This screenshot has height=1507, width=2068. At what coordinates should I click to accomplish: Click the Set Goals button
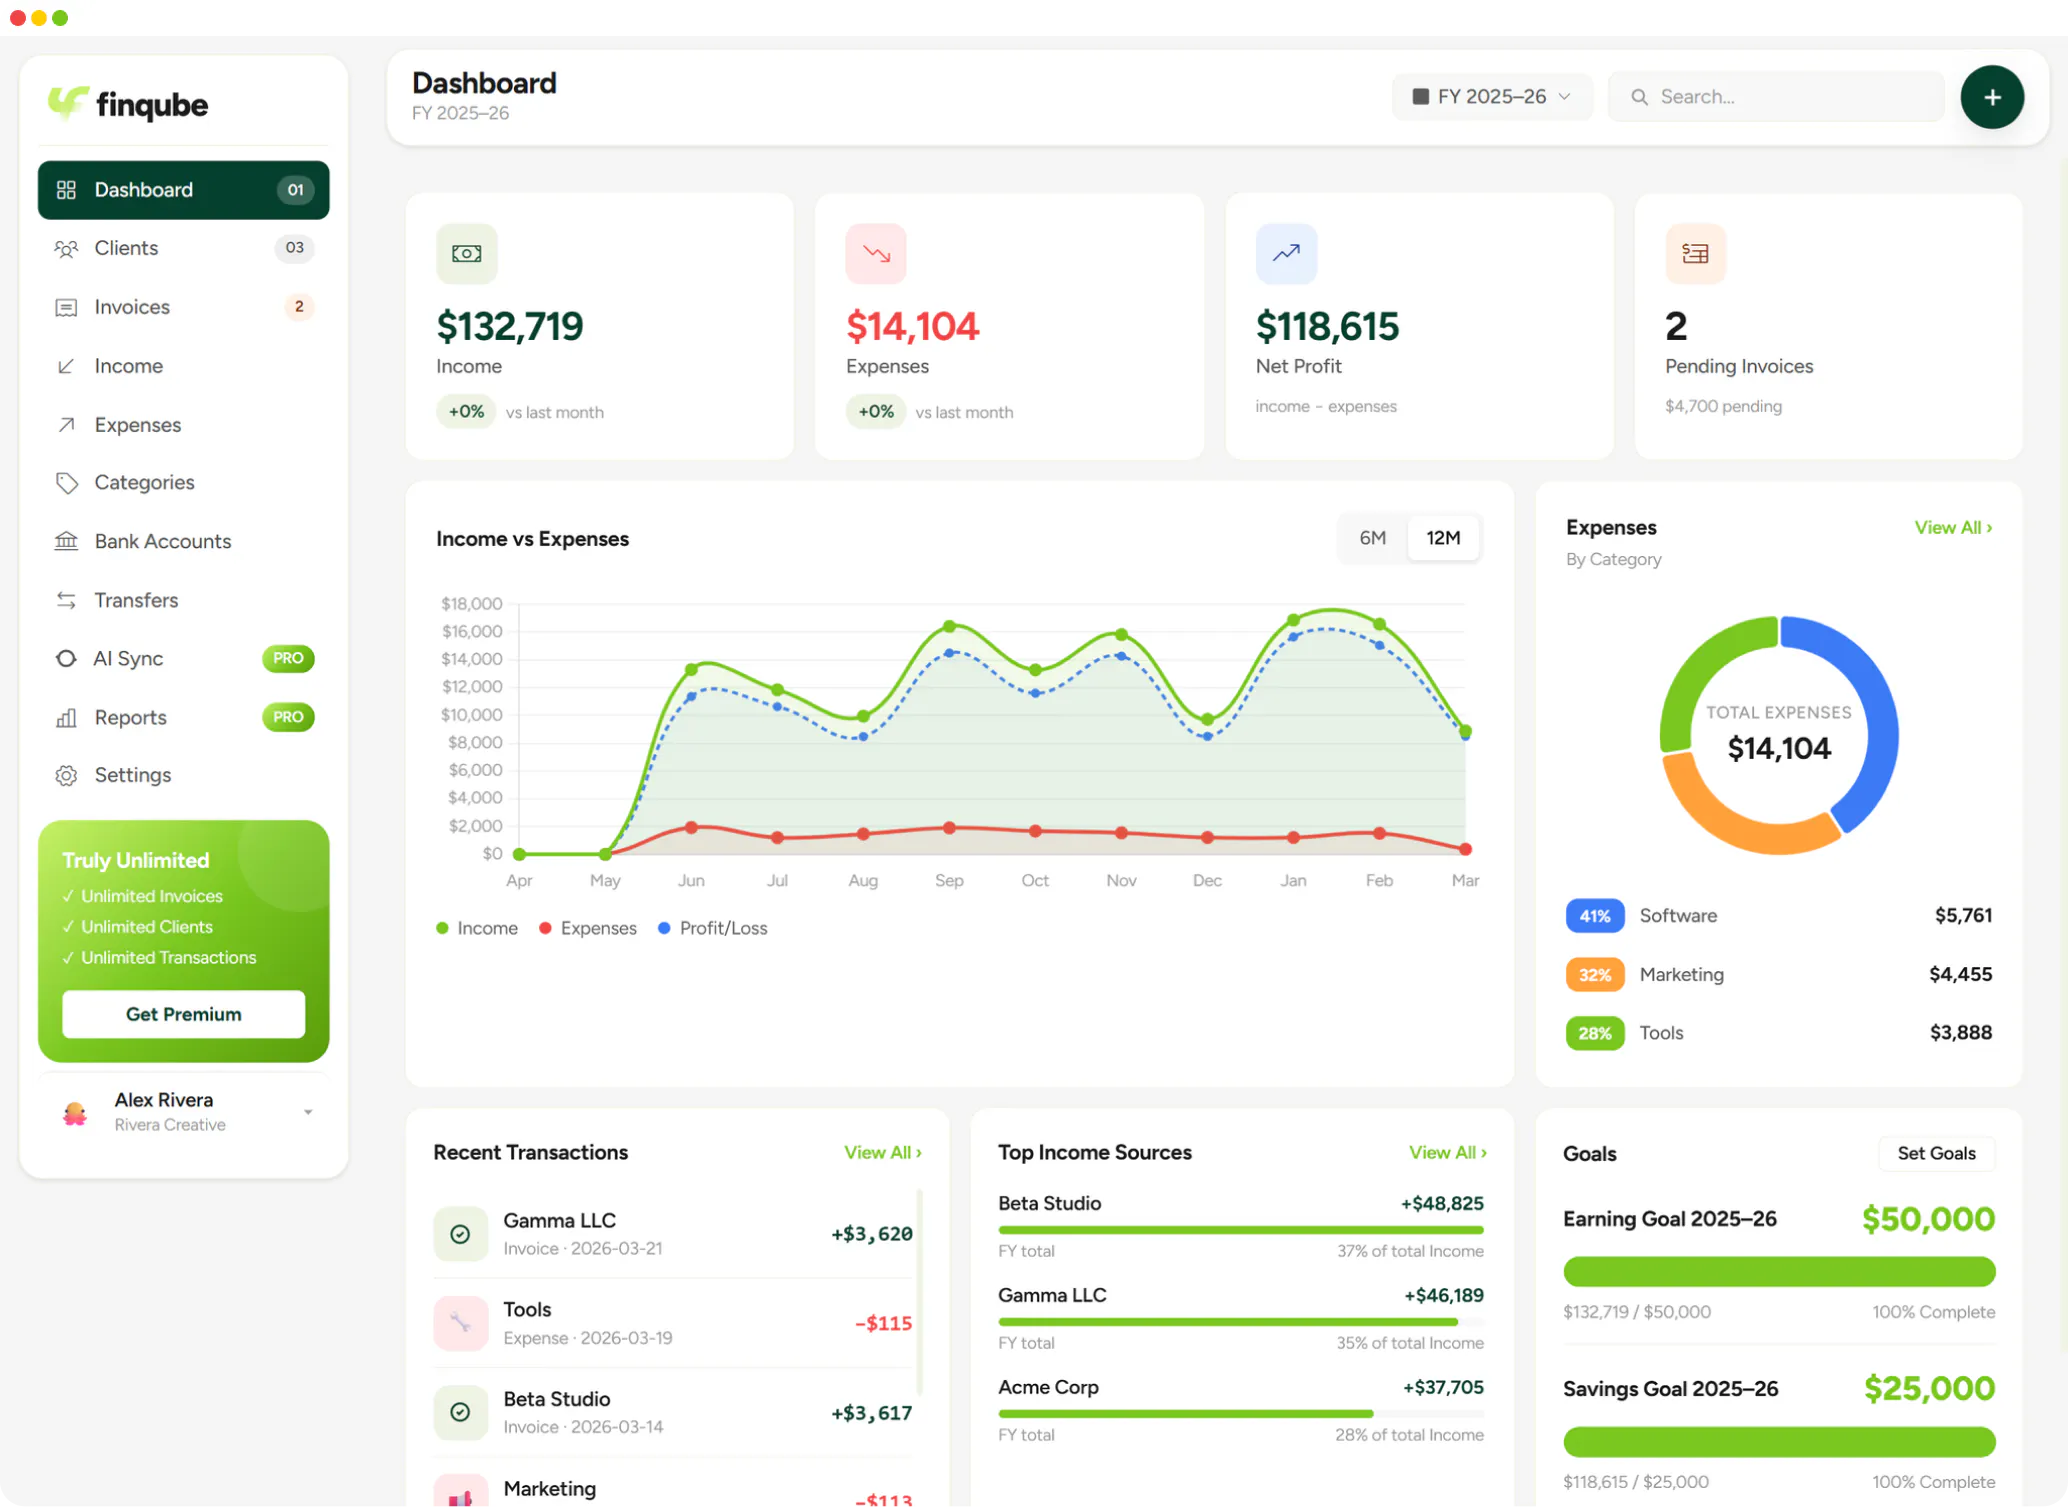pos(1936,1153)
